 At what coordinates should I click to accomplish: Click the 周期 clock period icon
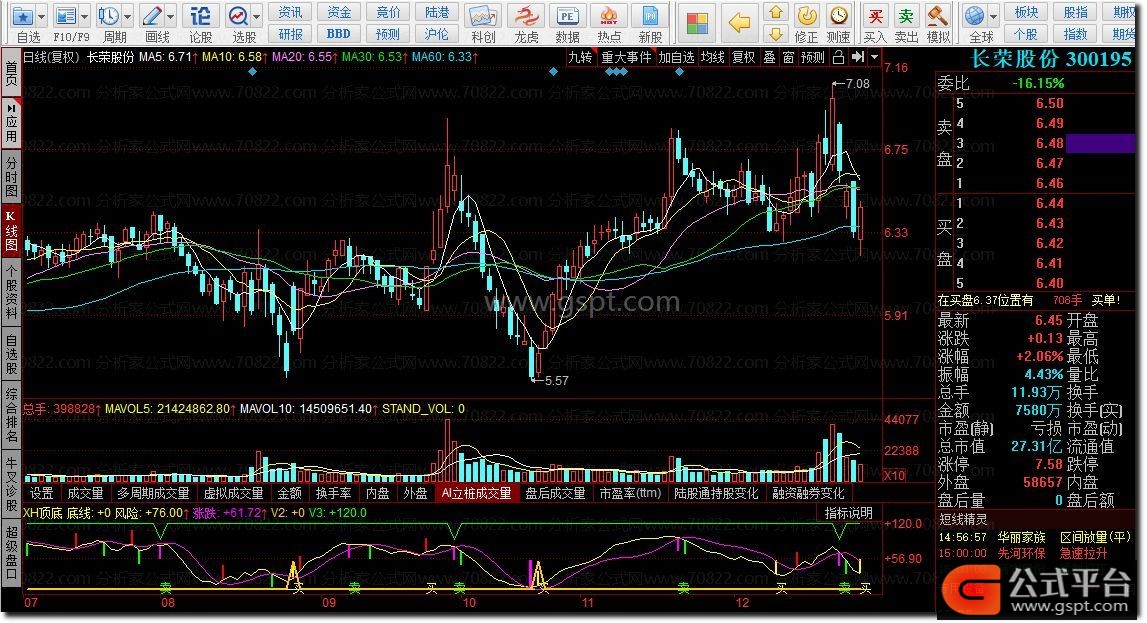pyautogui.click(x=109, y=16)
